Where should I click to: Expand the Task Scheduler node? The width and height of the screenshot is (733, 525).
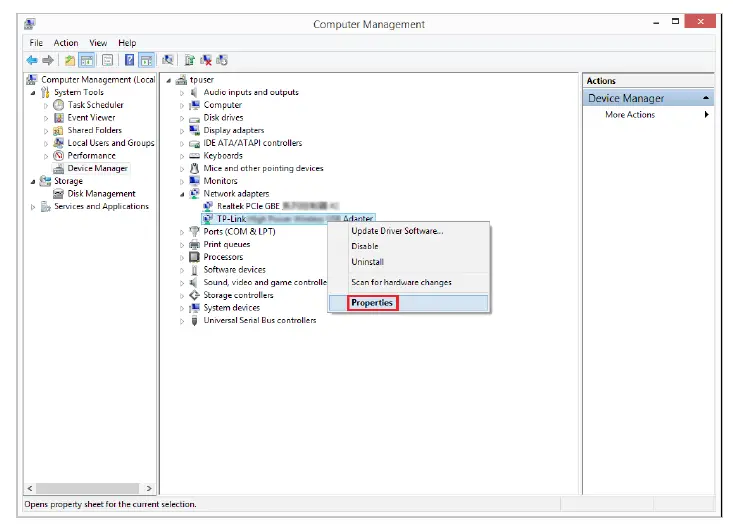(x=46, y=106)
